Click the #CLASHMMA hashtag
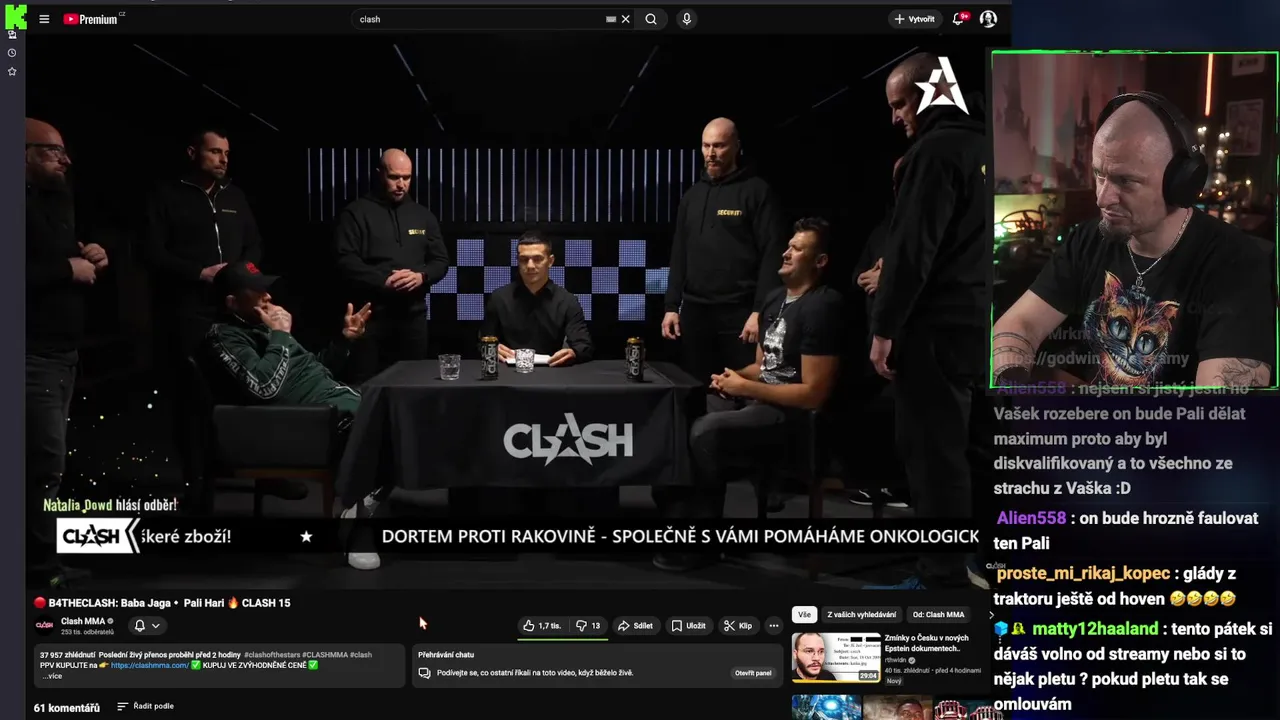The width and height of the screenshot is (1280, 720). [x=323, y=655]
